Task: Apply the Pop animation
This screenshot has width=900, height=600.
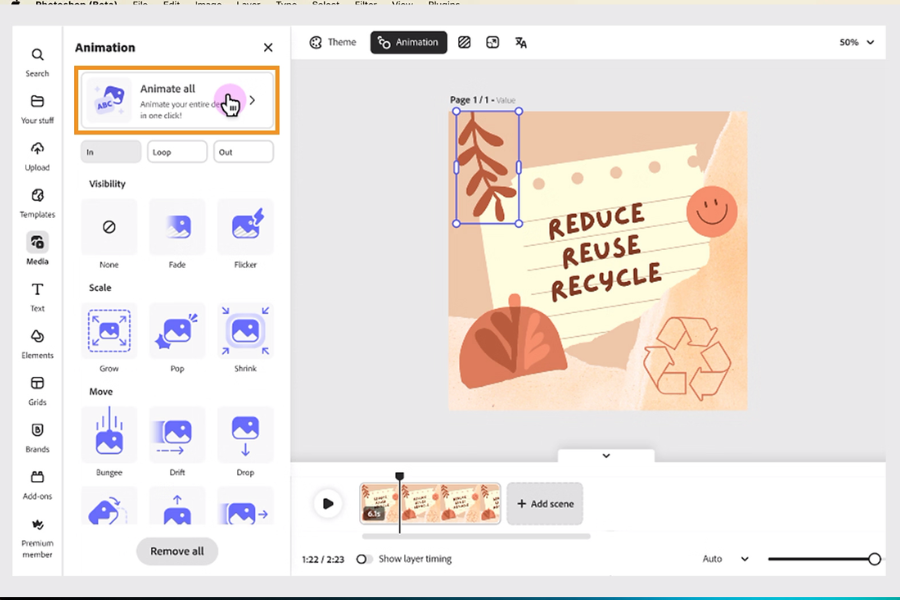Action: point(177,331)
